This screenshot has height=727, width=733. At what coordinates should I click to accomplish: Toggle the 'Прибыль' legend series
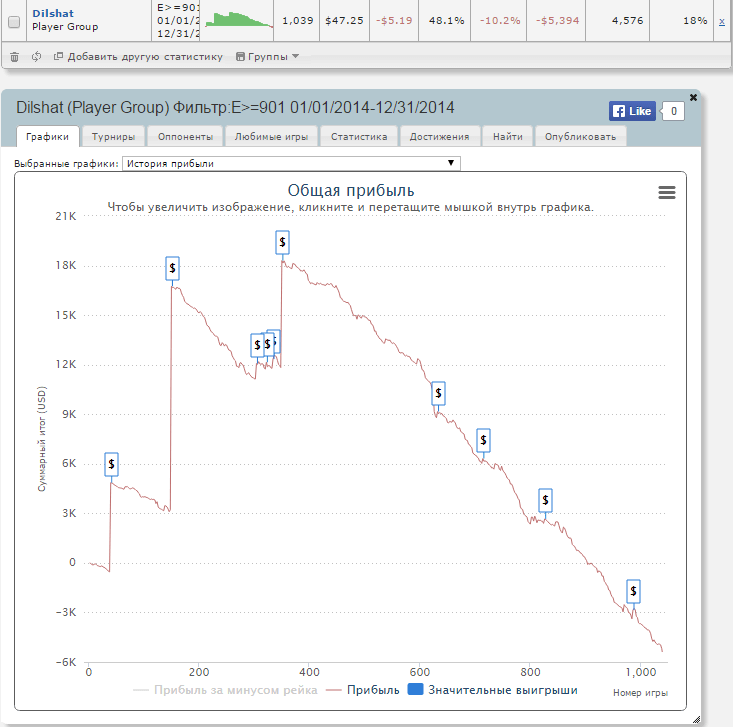[x=363, y=690]
